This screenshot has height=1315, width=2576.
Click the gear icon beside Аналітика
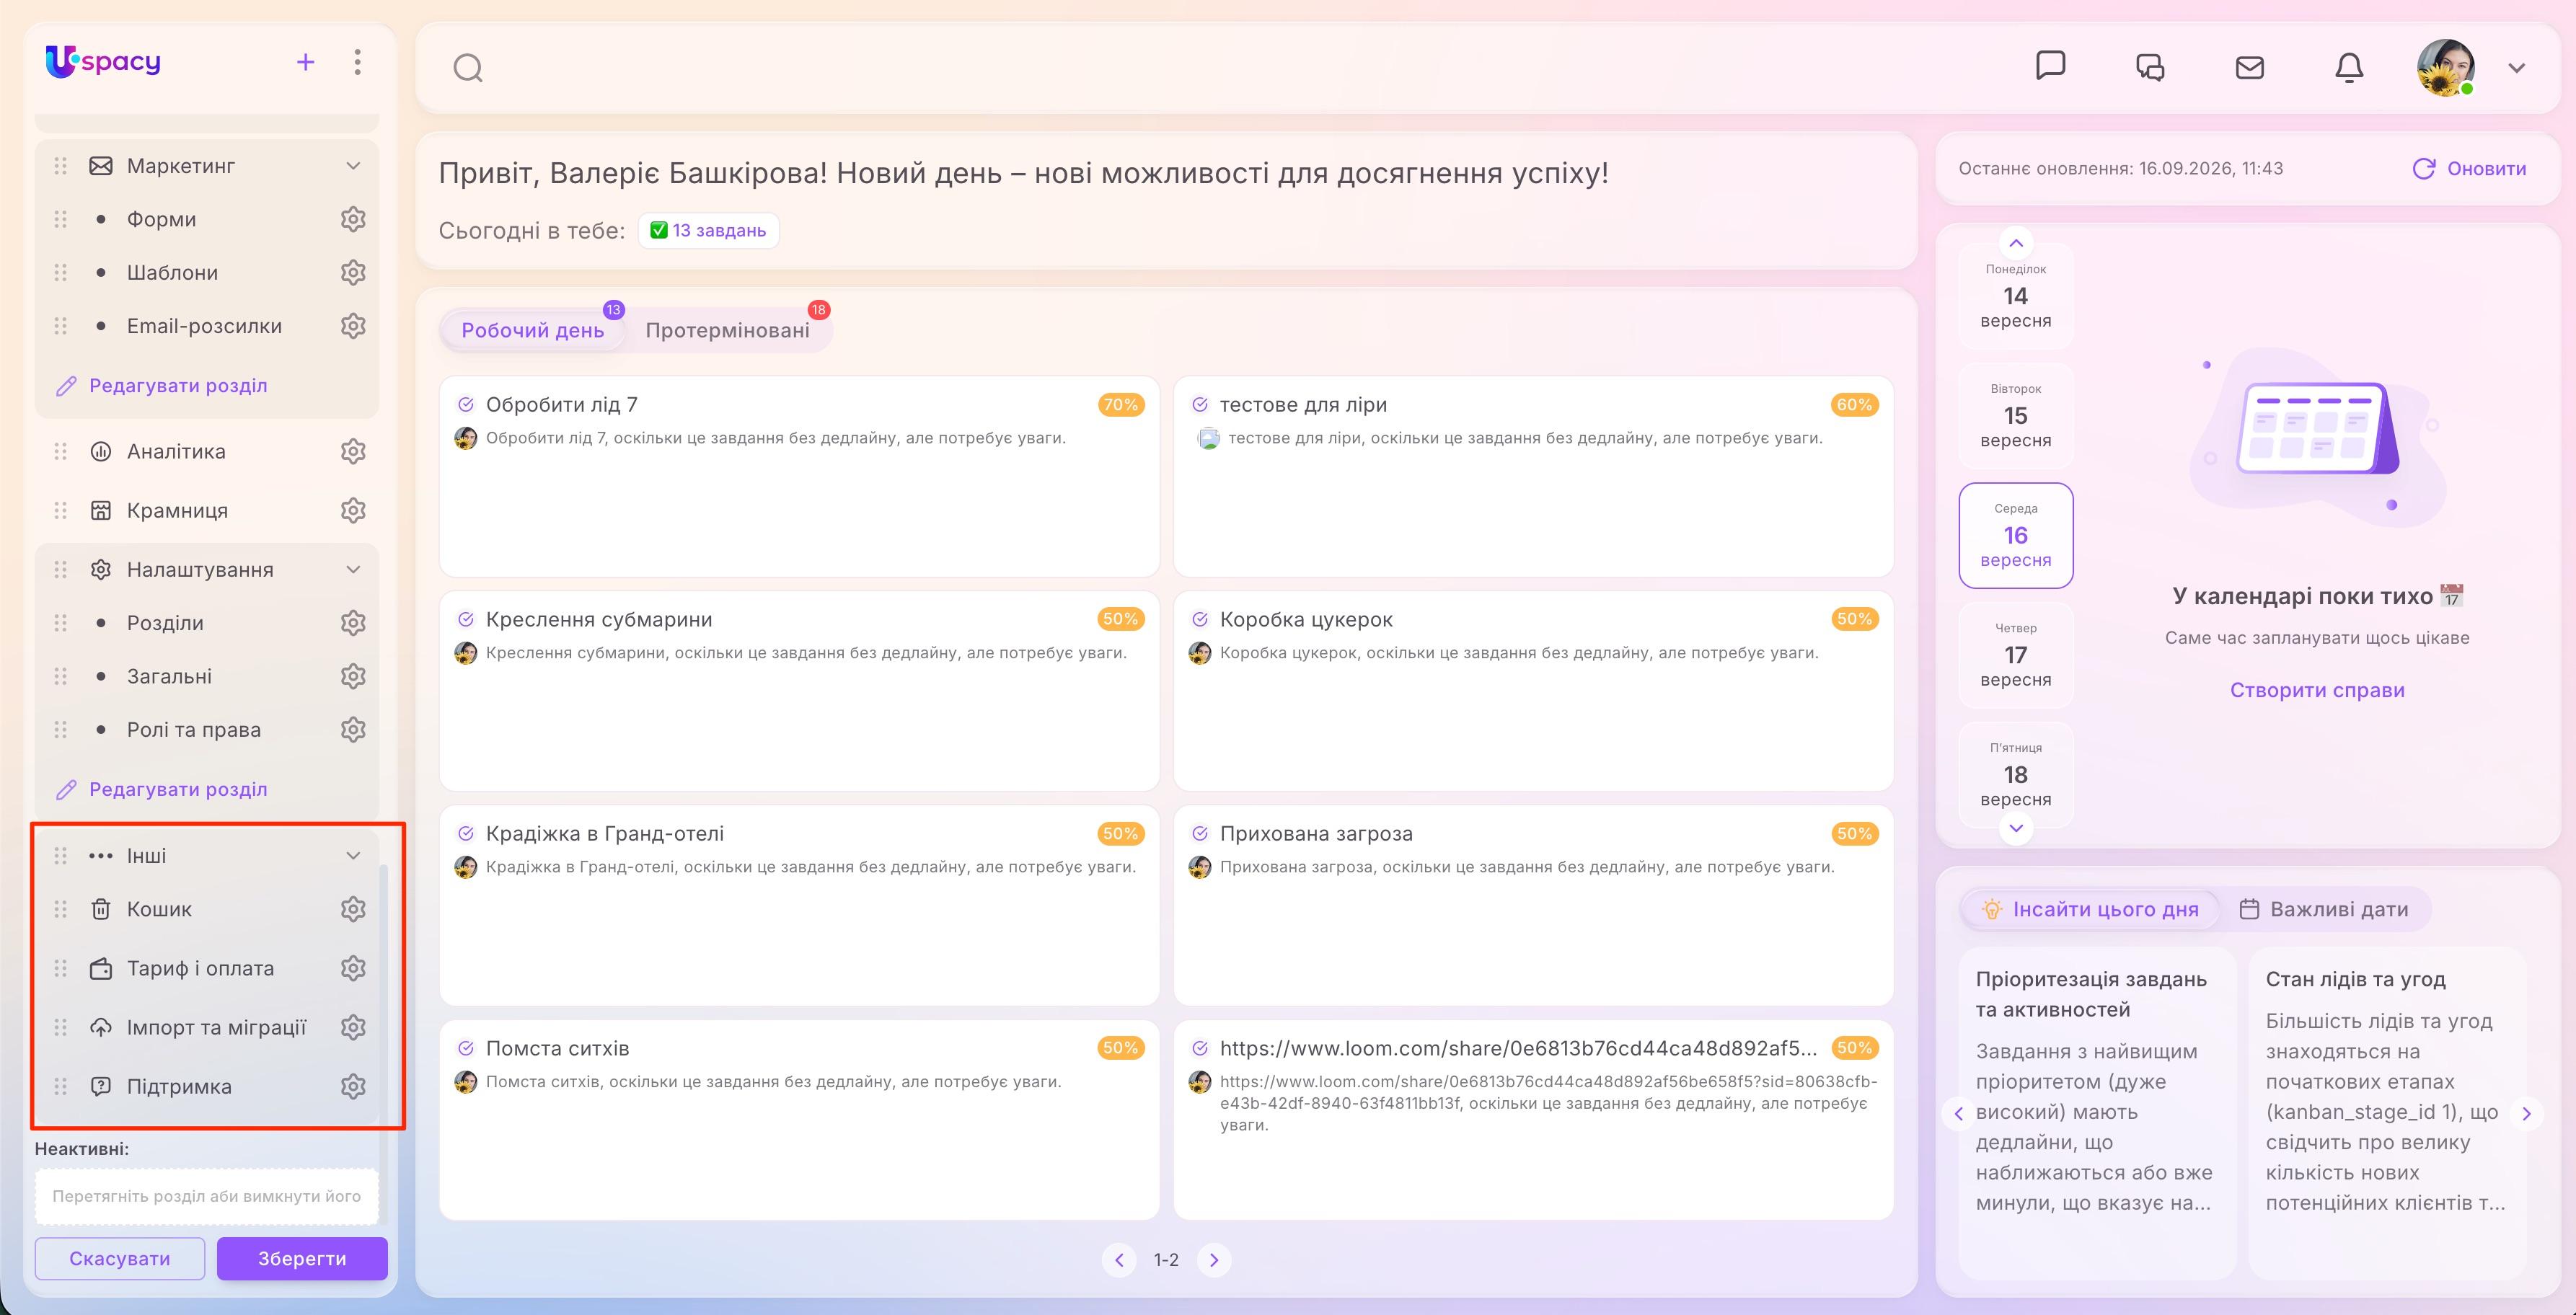click(353, 451)
